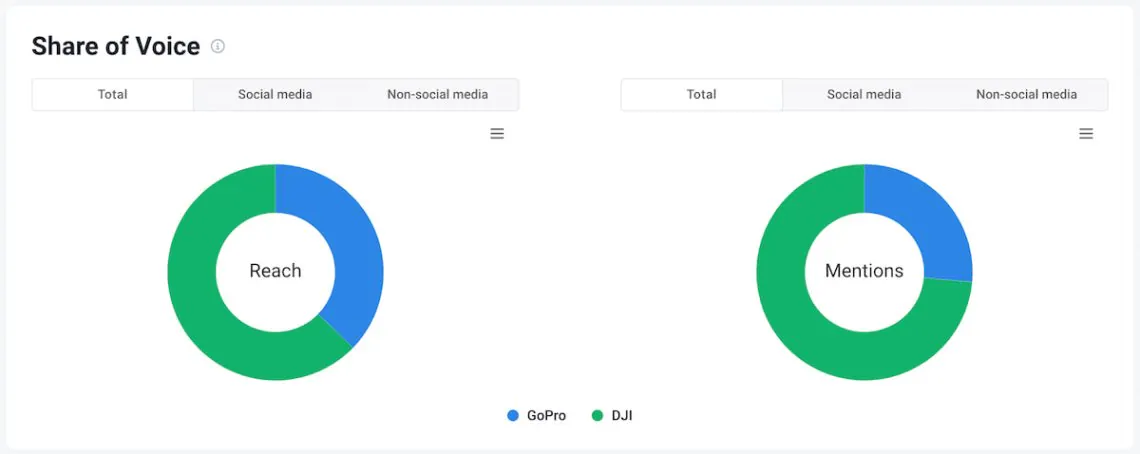The image size is (1140, 454).
Task: Click the Mentions label in the donut center
Action: pos(864,271)
